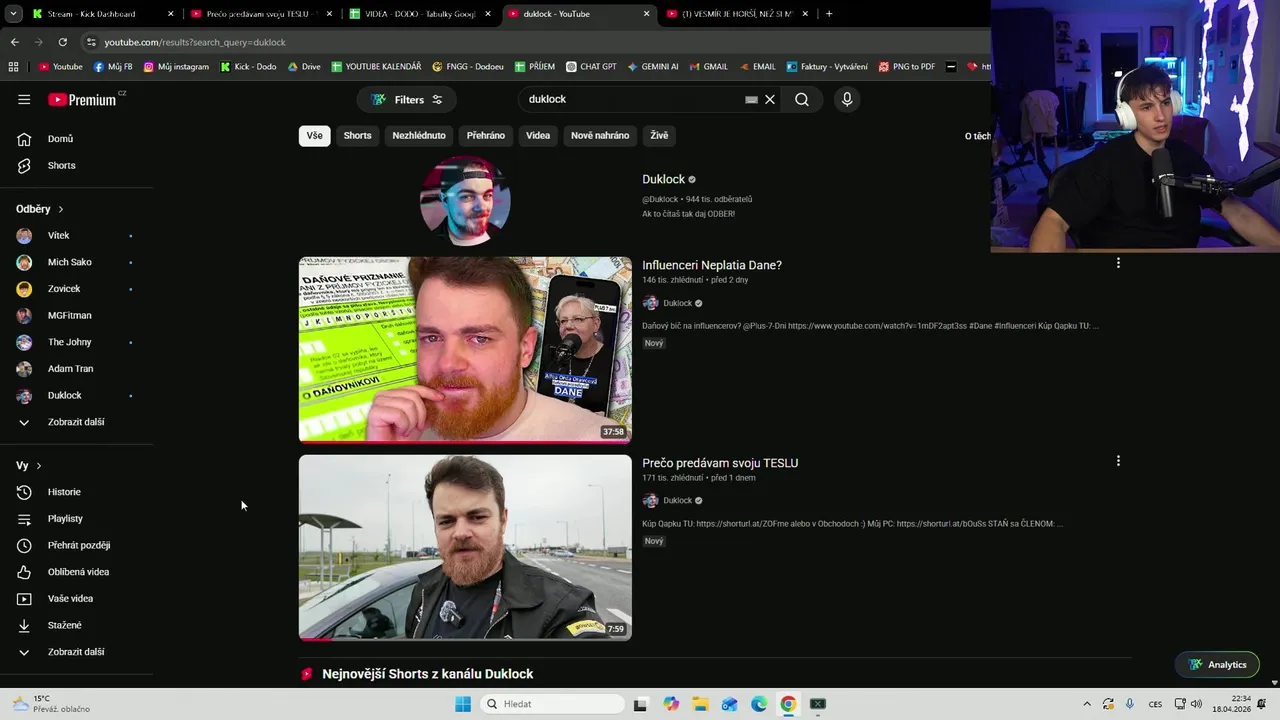Open Duklock channel avatar in results
The image size is (1280, 720).
coord(465,200)
